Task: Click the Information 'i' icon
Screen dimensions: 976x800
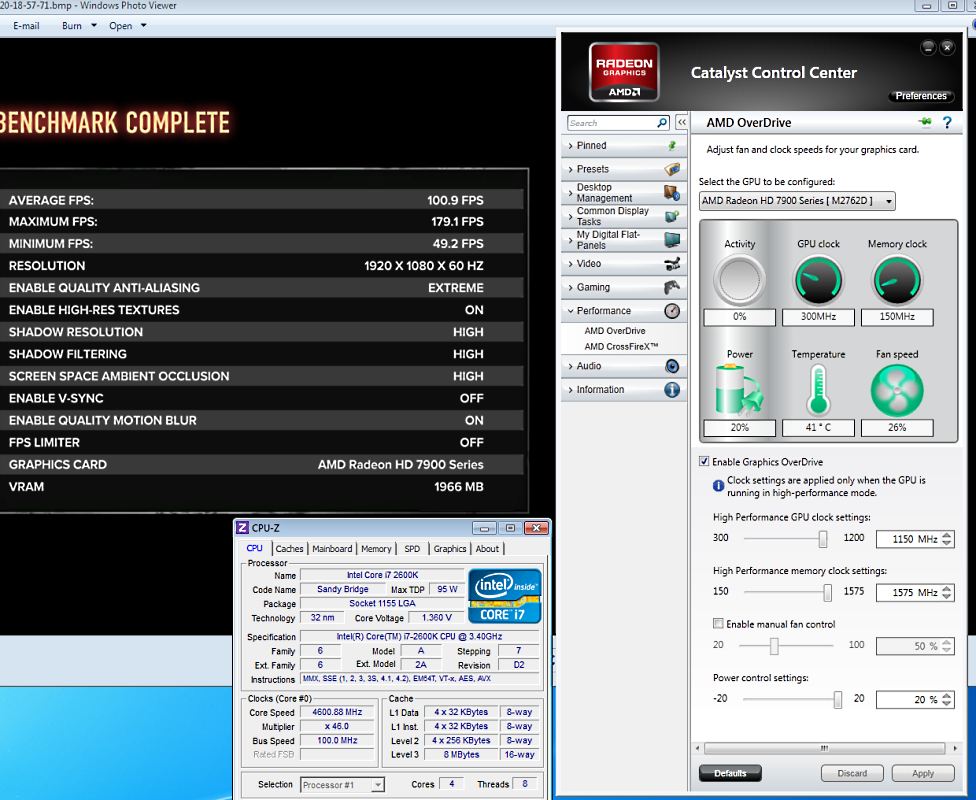Action: click(x=672, y=390)
